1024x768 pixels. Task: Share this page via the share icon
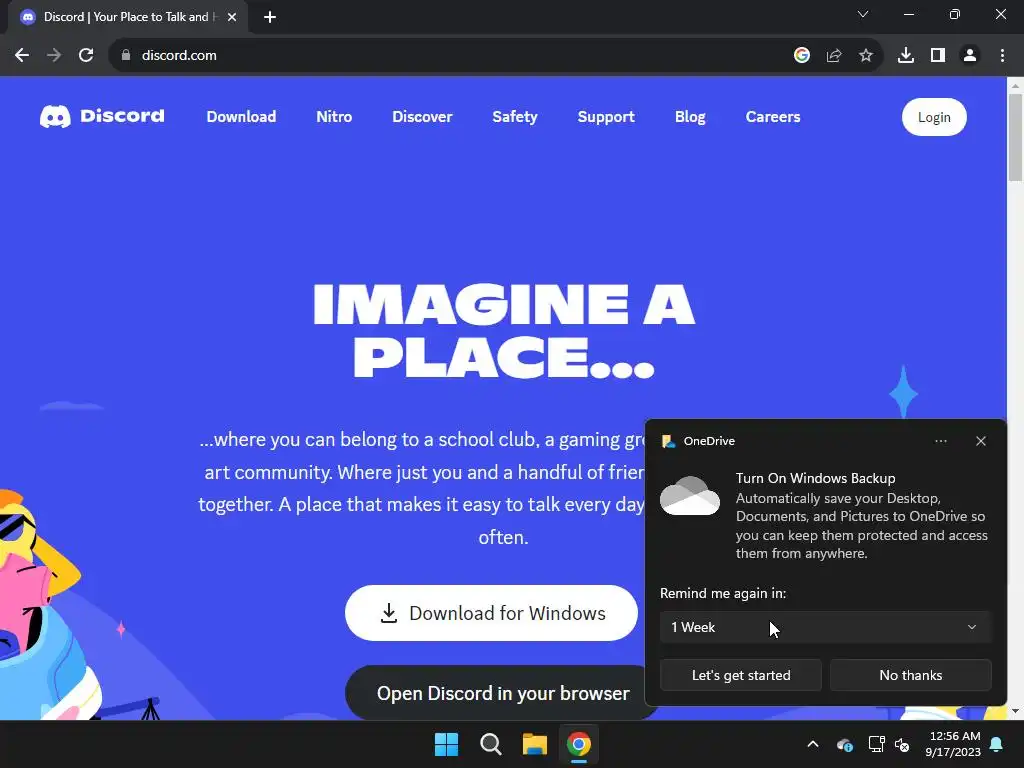(833, 56)
